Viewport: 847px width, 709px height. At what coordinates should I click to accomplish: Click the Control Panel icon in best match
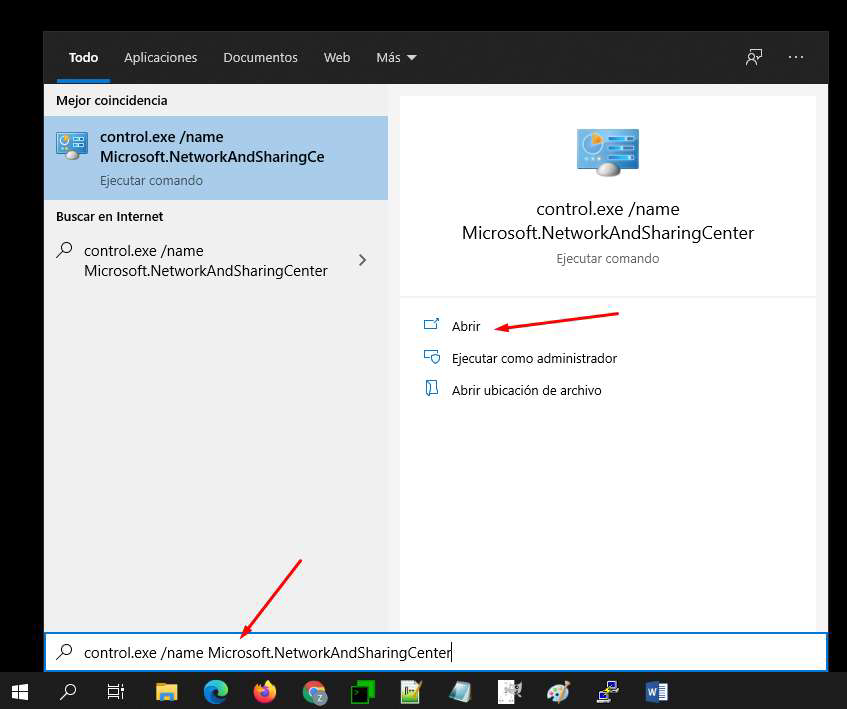72,146
